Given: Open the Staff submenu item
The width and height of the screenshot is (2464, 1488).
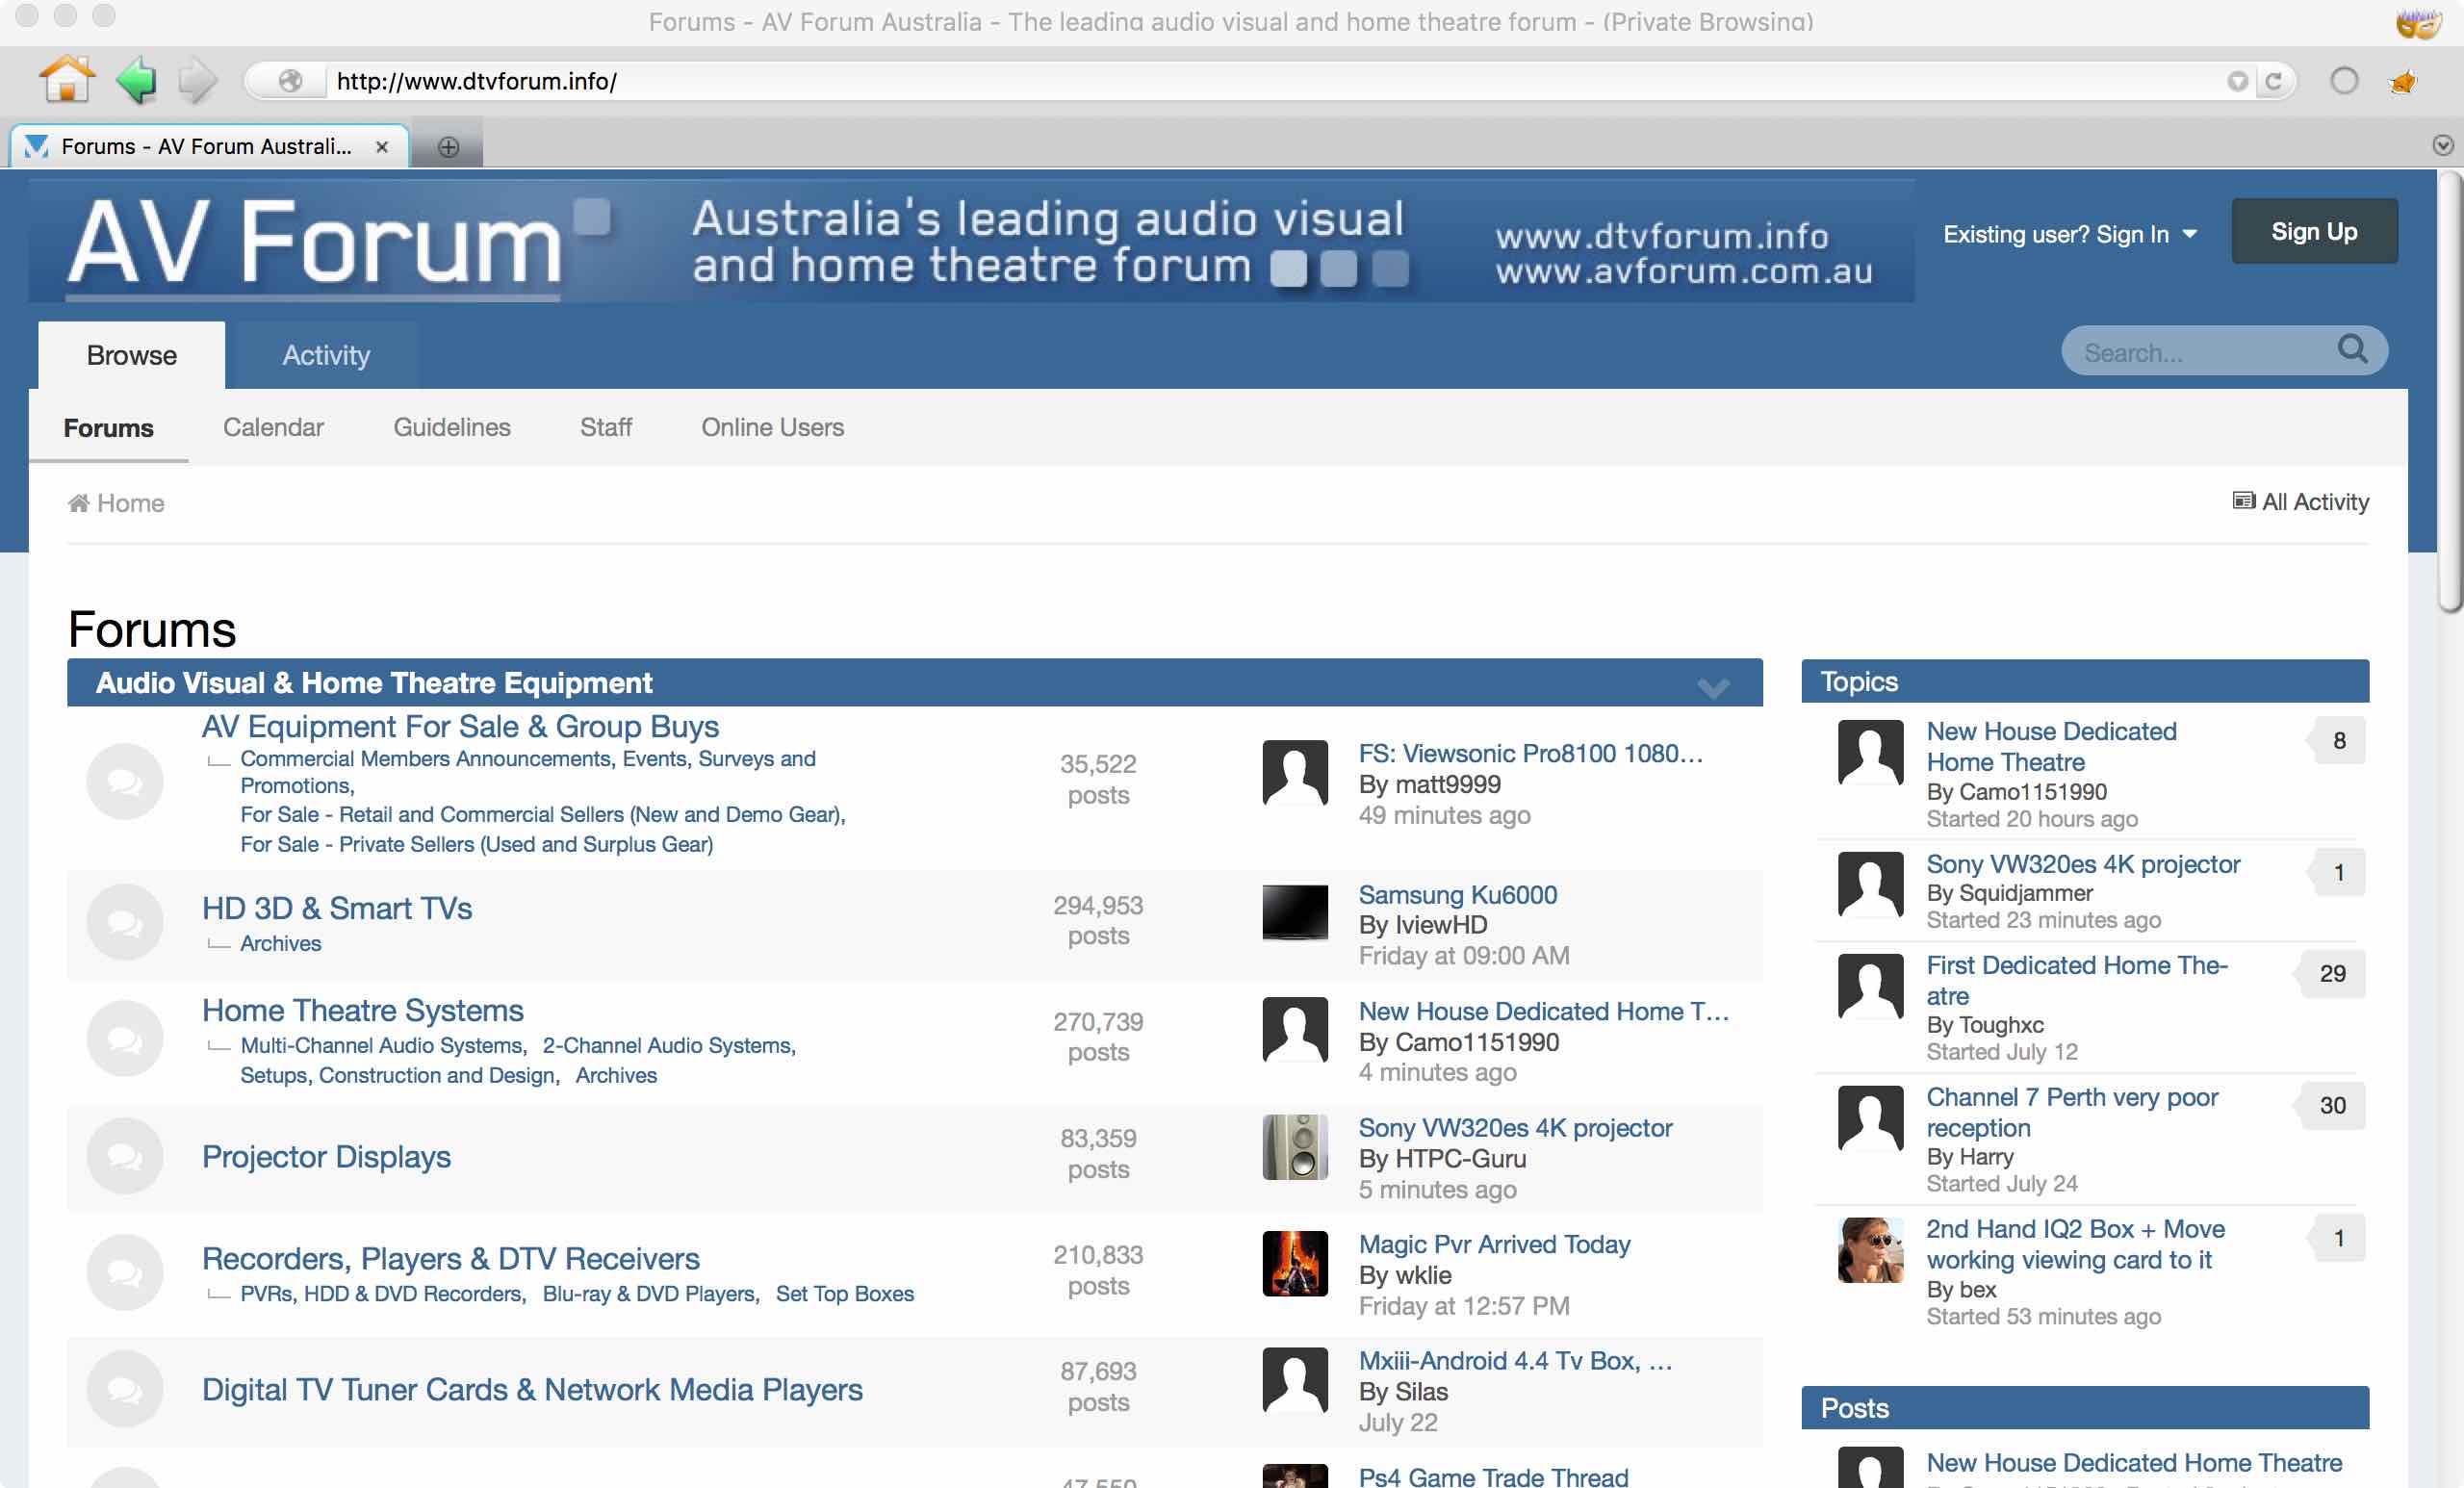Looking at the screenshot, I should 605,427.
